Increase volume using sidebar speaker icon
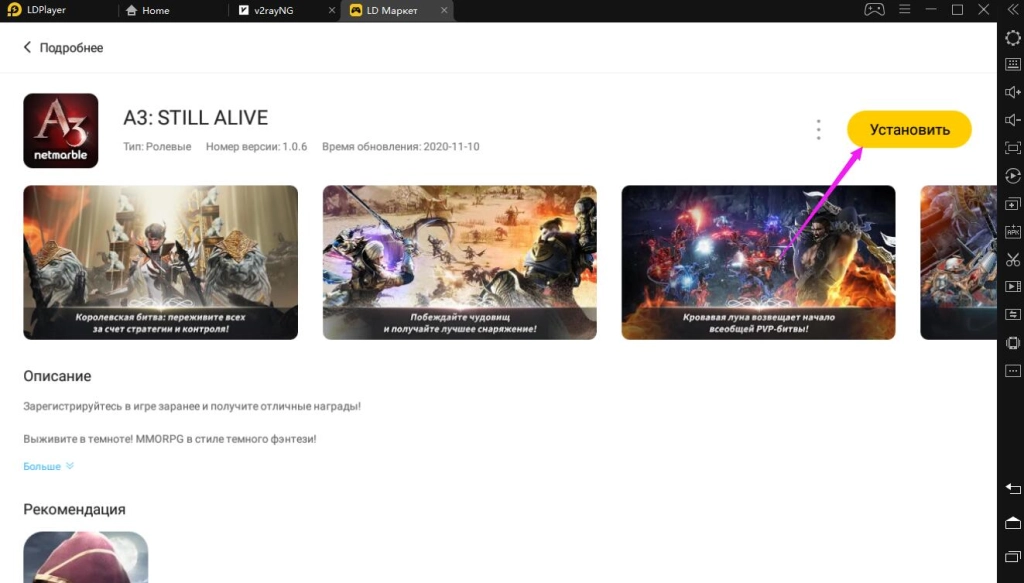The height and width of the screenshot is (583, 1024). [1012, 92]
